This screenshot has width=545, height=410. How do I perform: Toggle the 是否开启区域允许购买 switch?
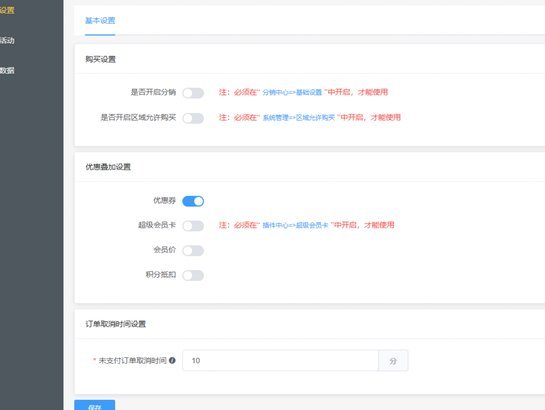[x=193, y=118]
